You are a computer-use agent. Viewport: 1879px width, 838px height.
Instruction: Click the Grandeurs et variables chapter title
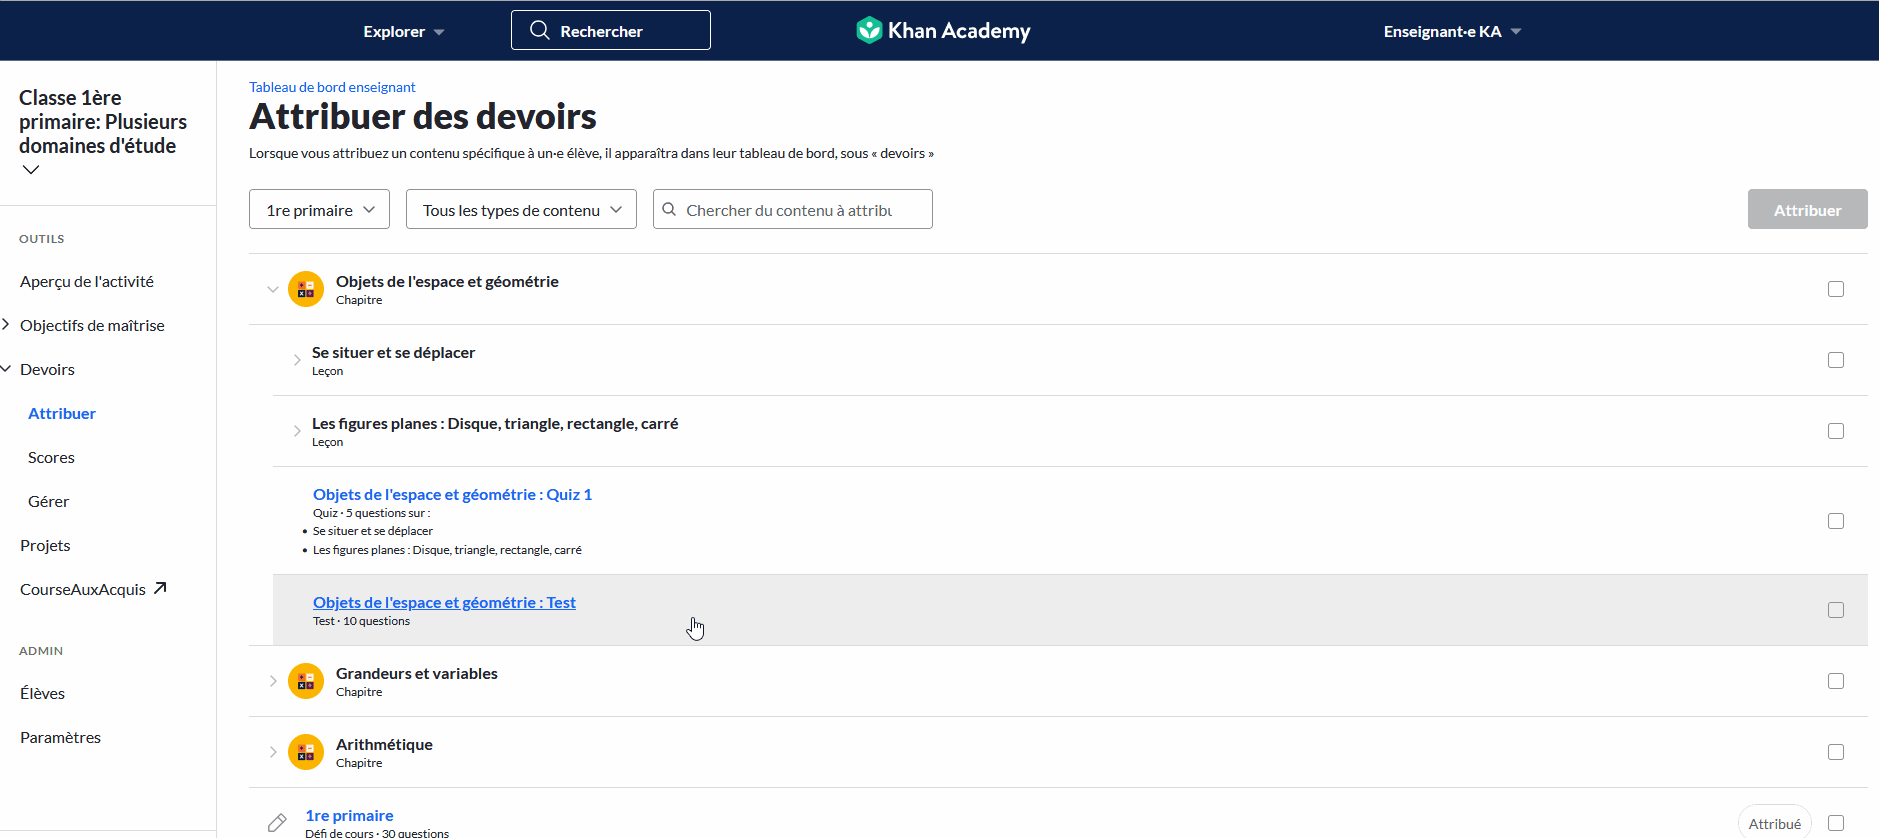[x=417, y=673]
